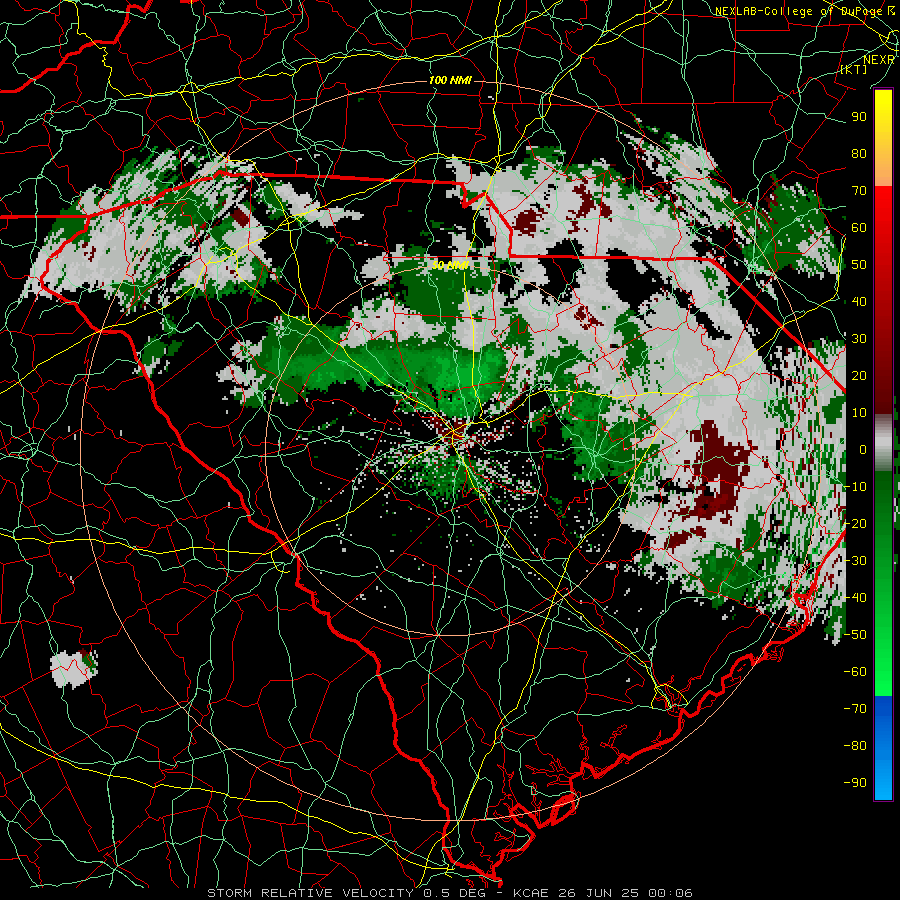Click the 10 value on velocity scale

pos(859,413)
